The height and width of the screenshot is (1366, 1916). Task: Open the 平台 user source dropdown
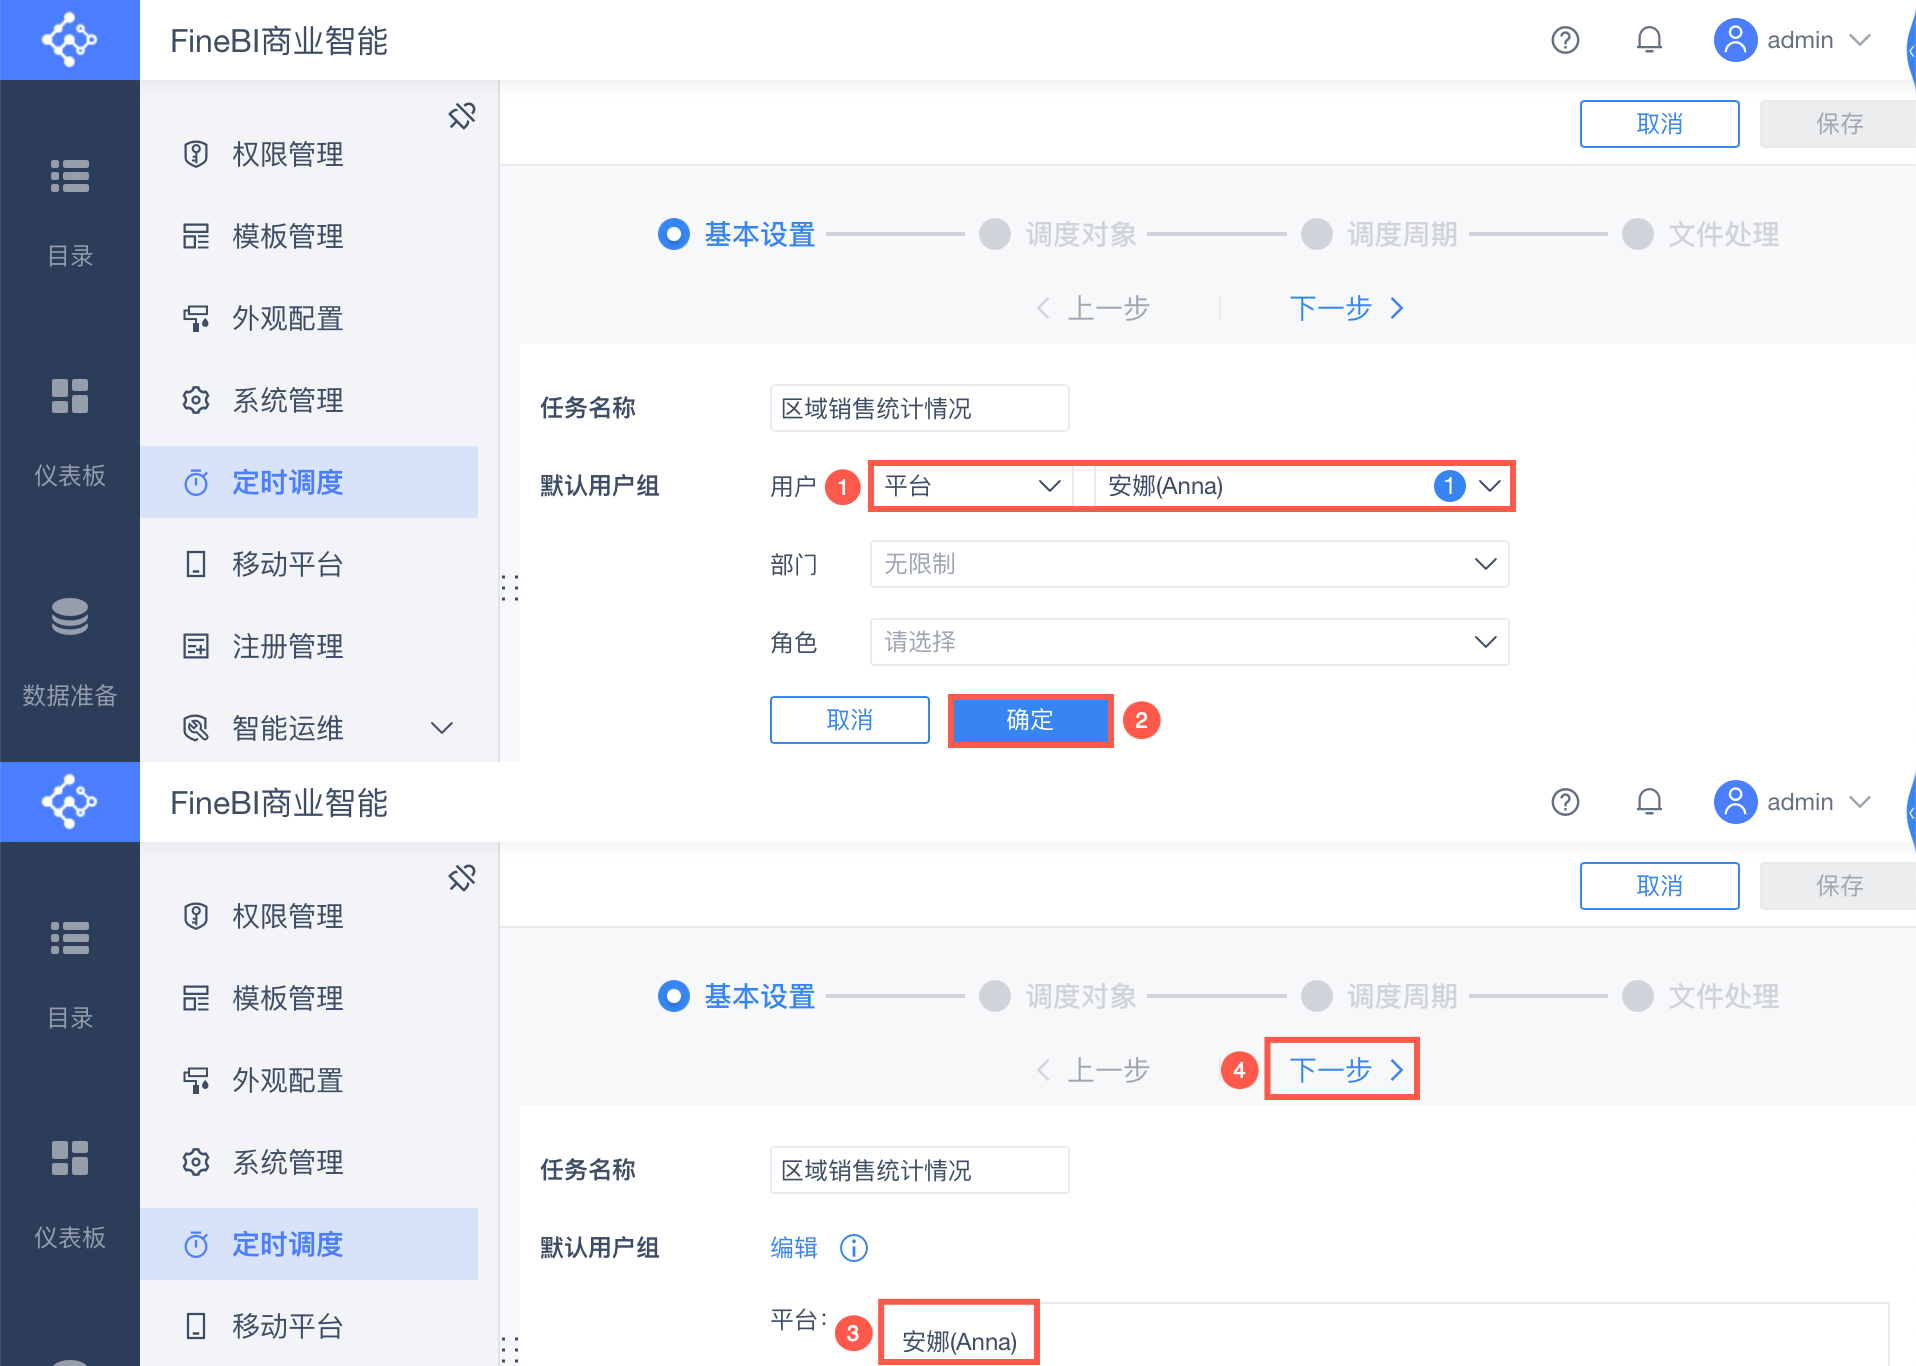[x=972, y=486]
